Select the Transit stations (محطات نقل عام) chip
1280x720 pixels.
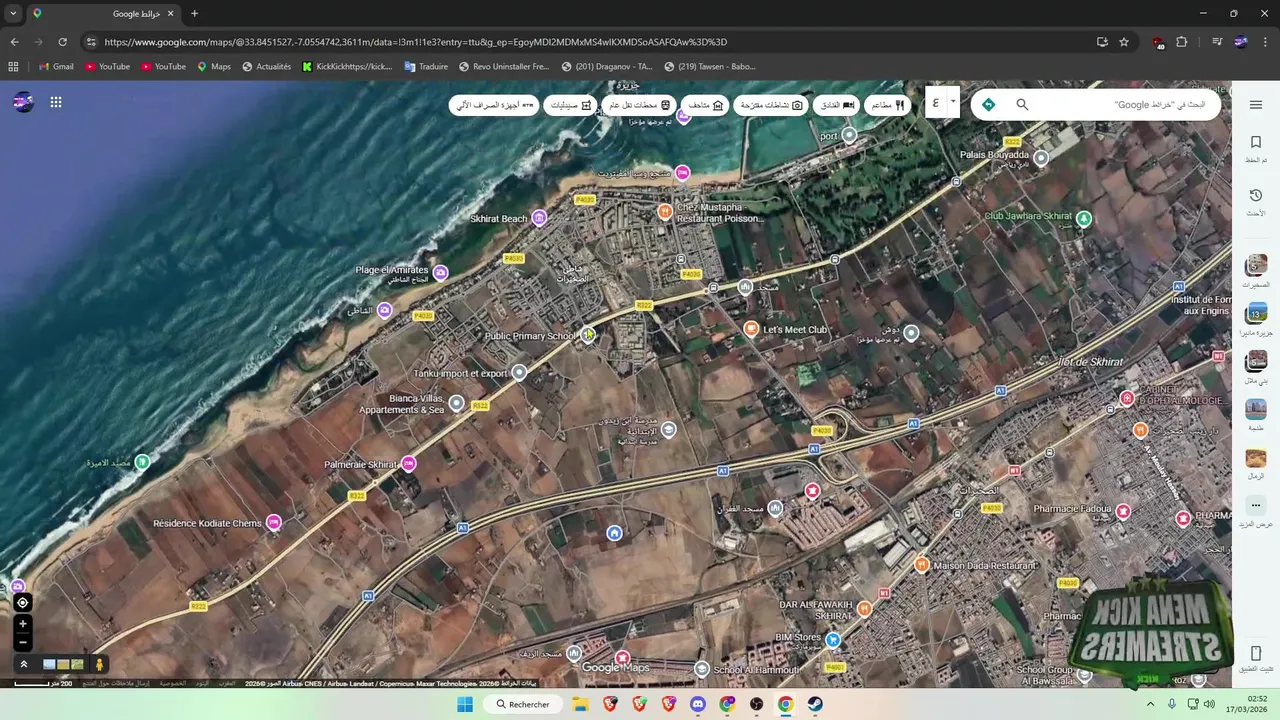pos(640,105)
